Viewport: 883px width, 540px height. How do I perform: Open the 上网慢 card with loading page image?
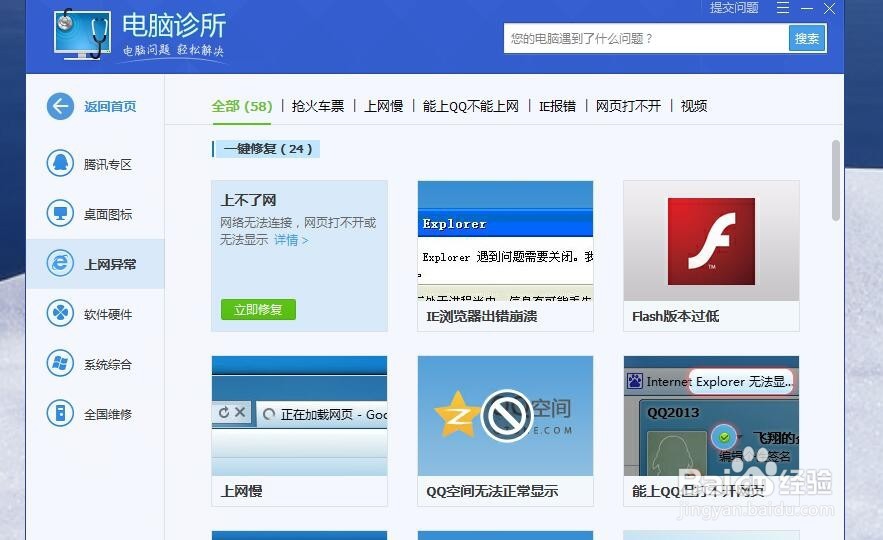pos(300,416)
